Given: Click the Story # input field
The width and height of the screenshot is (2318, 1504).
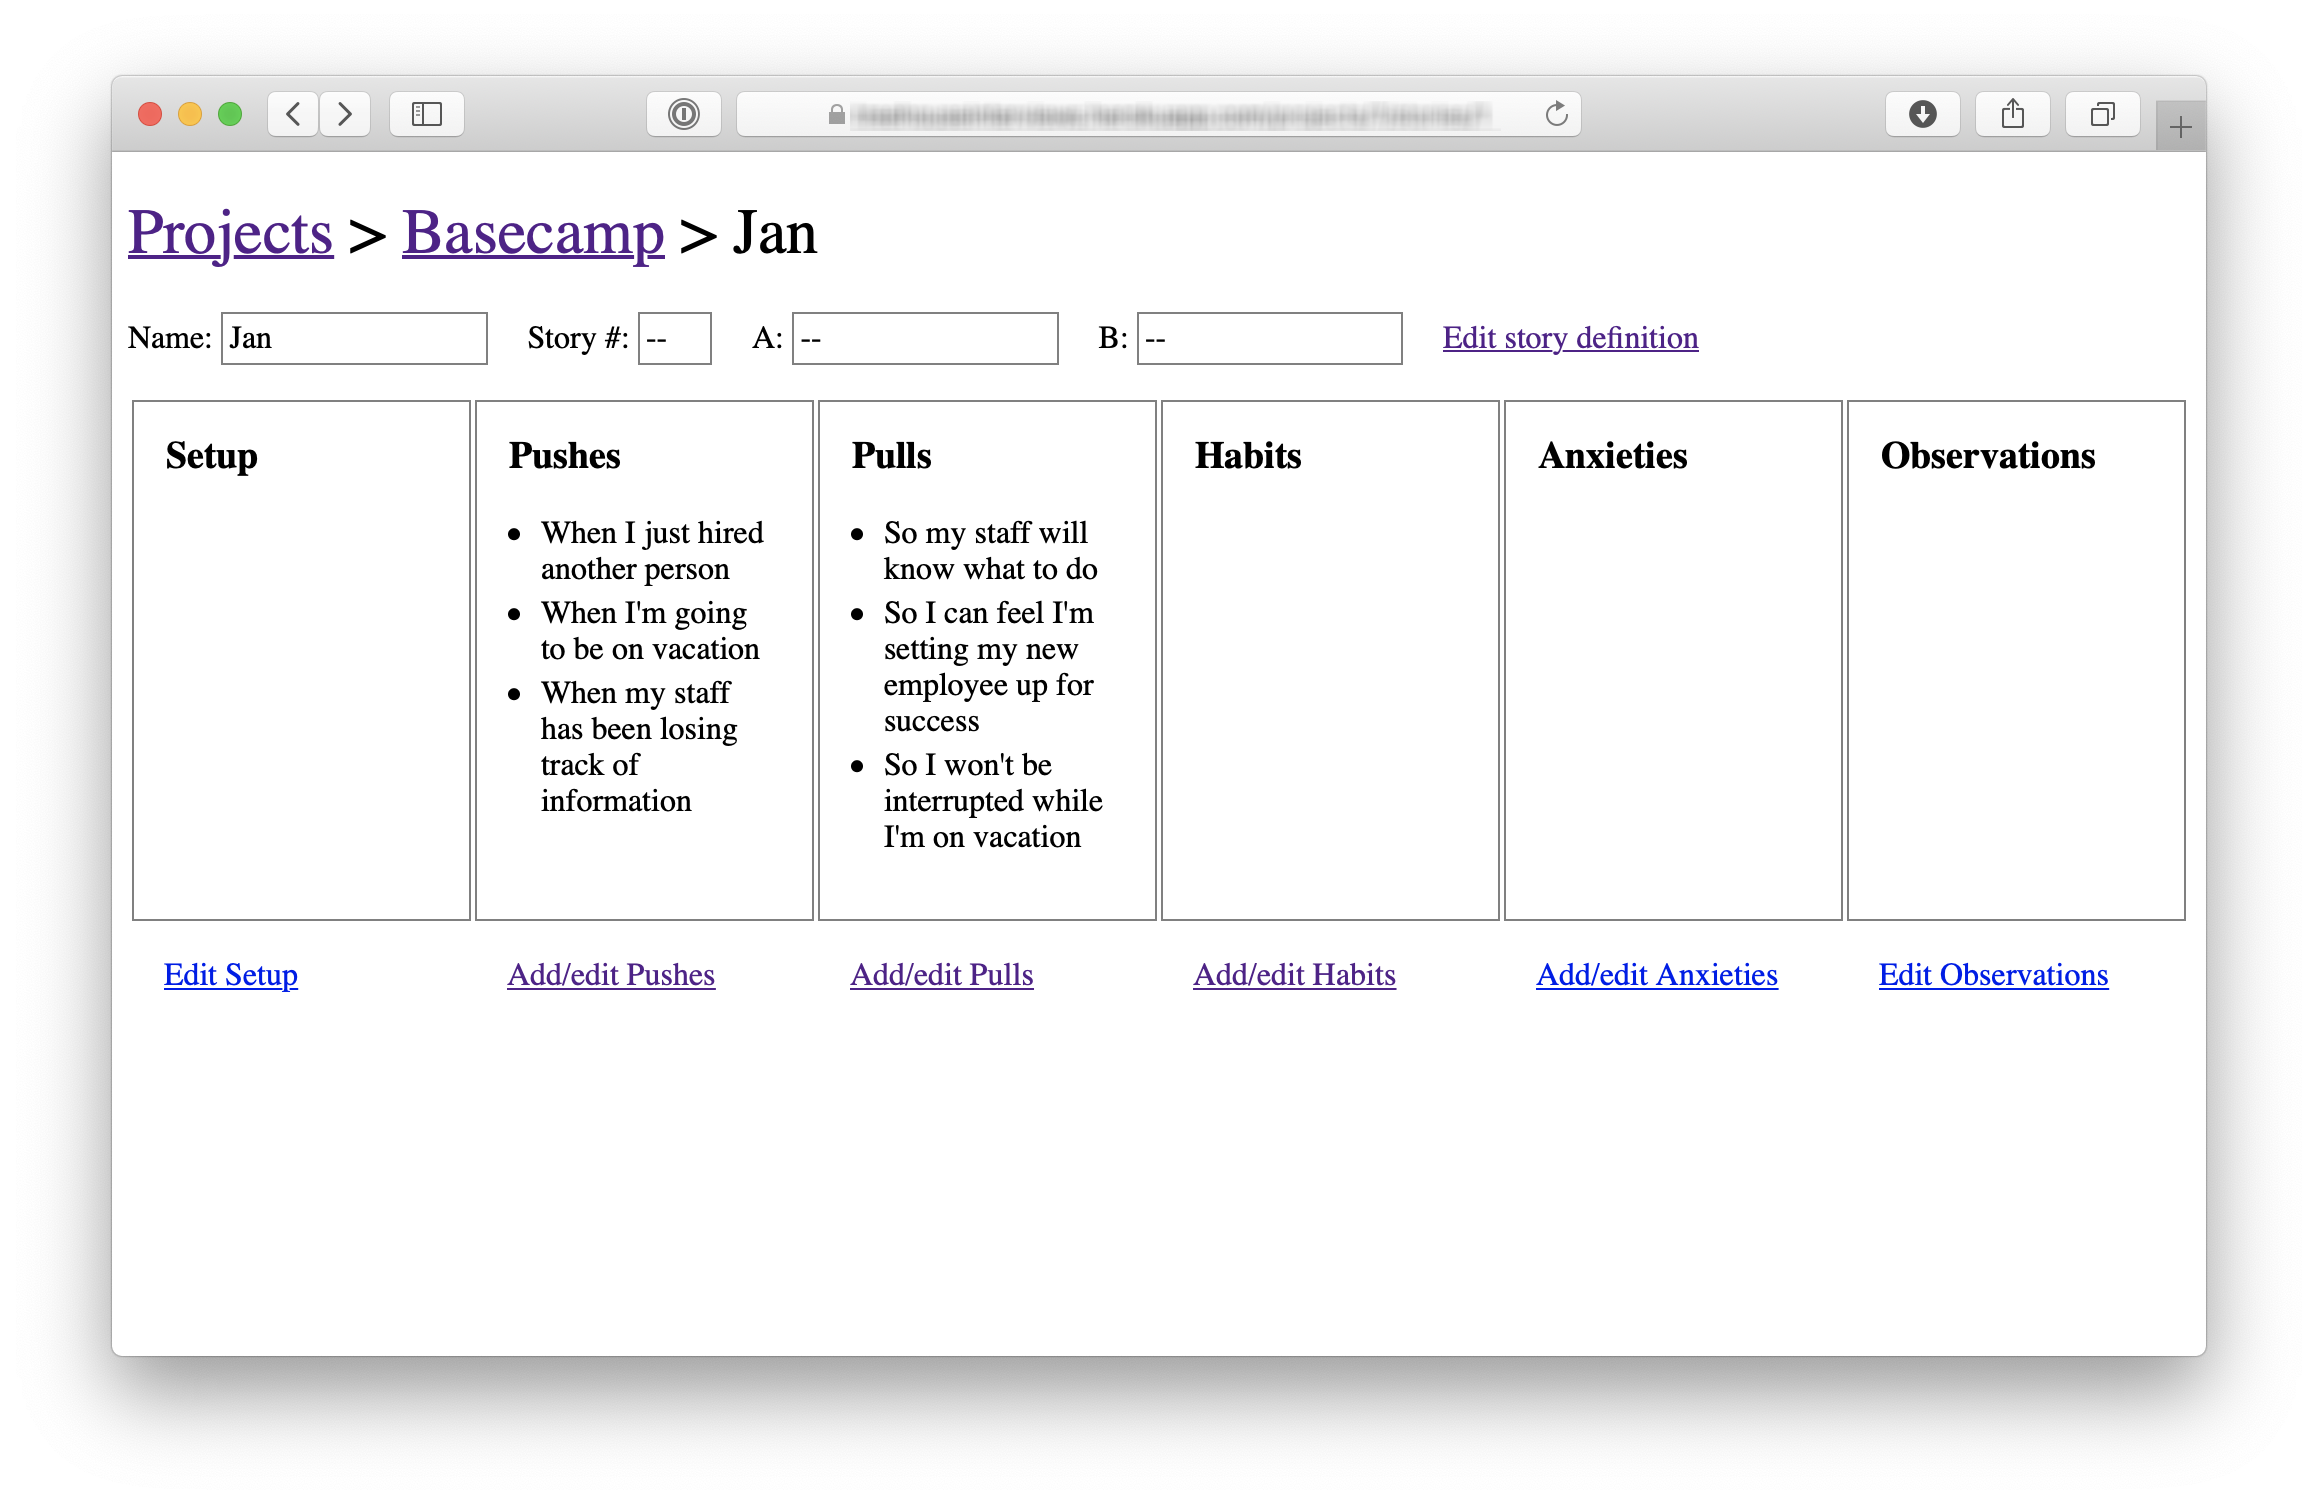Looking at the screenshot, I should click(x=674, y=338).
